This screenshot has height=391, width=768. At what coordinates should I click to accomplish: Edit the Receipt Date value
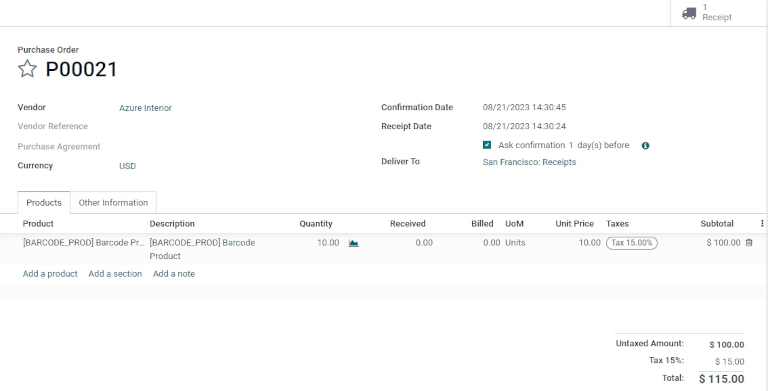click(x=524, y=126)
